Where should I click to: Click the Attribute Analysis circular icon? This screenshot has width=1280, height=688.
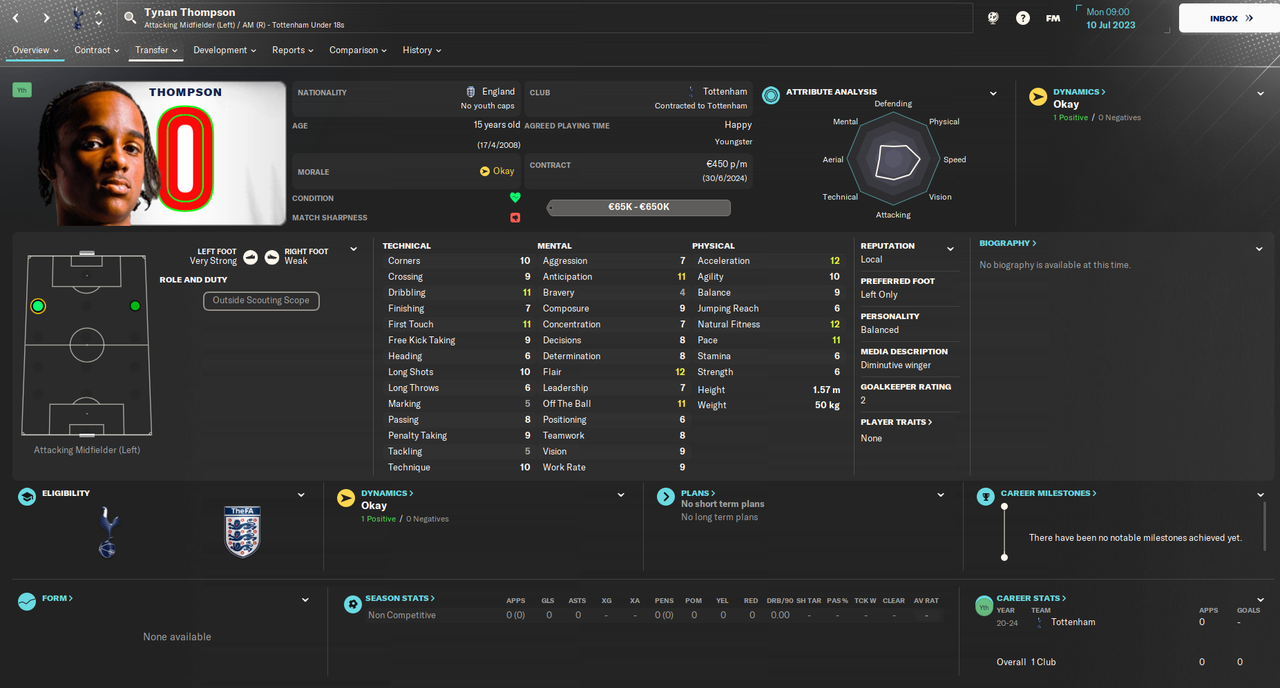click(771, 95)
